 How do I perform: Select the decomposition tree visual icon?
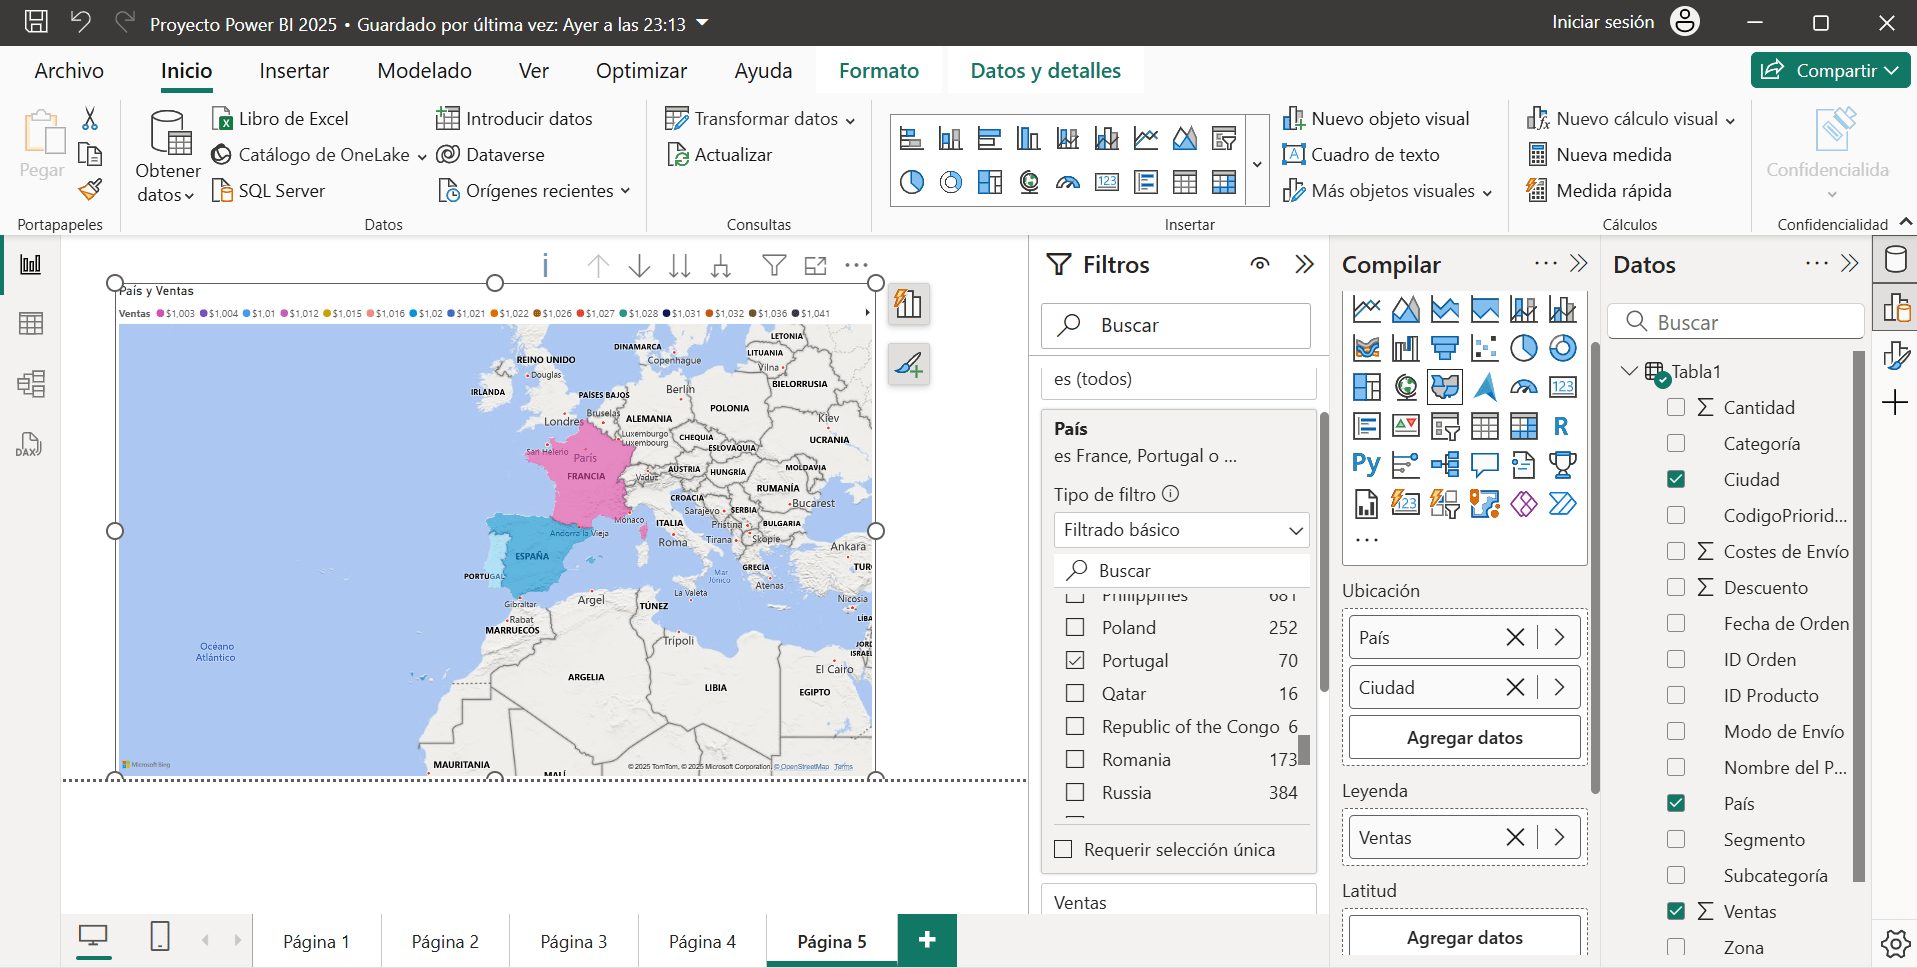pos(1445,465)
